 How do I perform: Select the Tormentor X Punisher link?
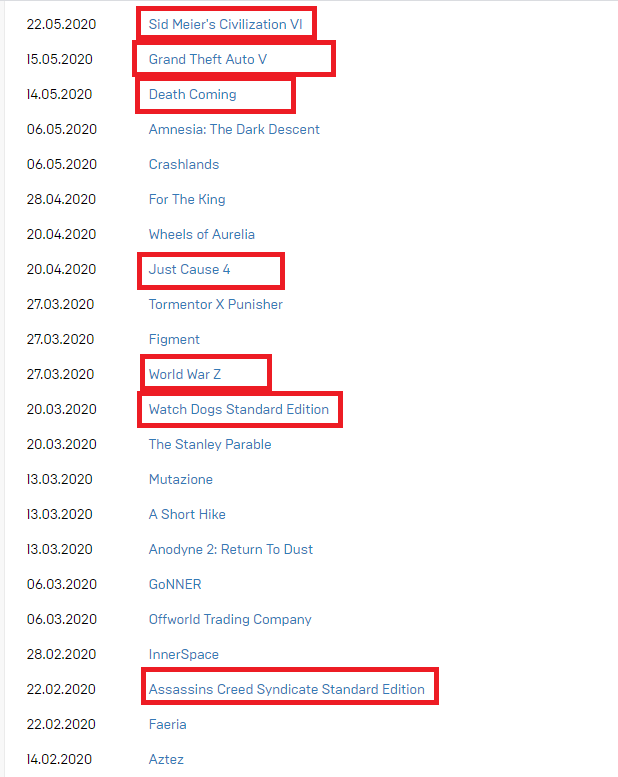pyautogui.click(x=216, y=304)
